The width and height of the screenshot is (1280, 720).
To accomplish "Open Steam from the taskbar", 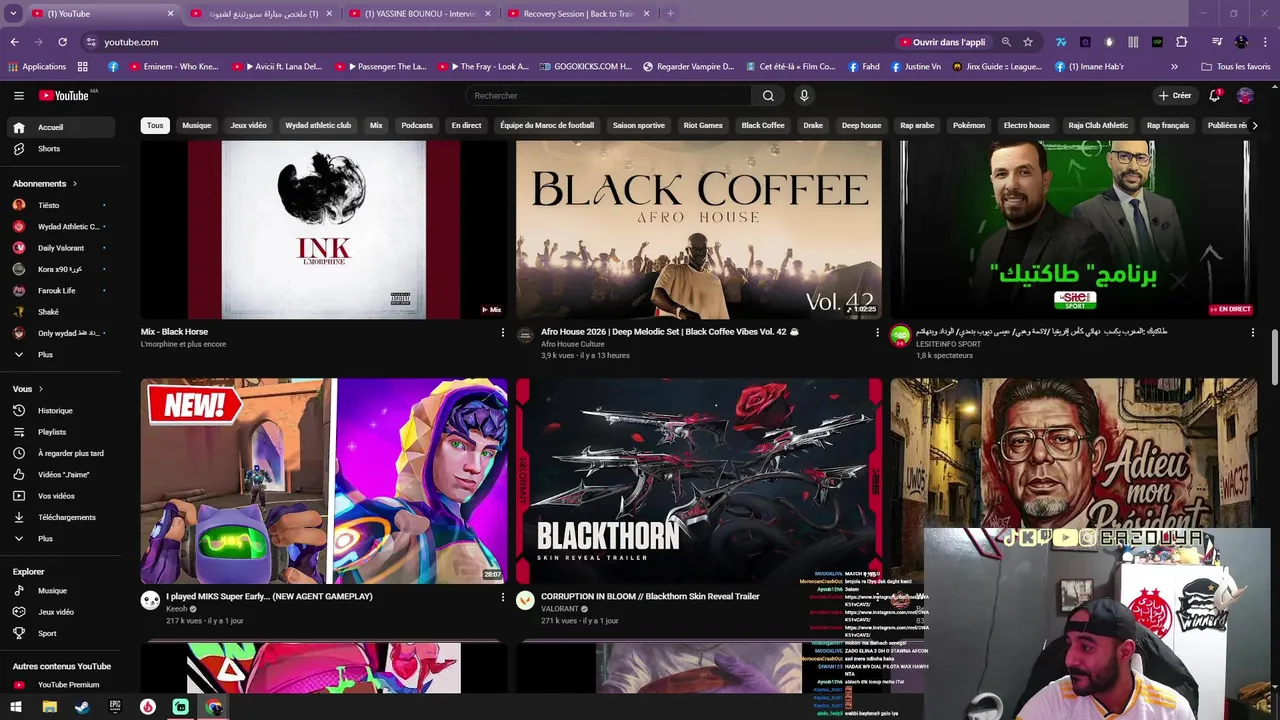I will coord(81,707).
